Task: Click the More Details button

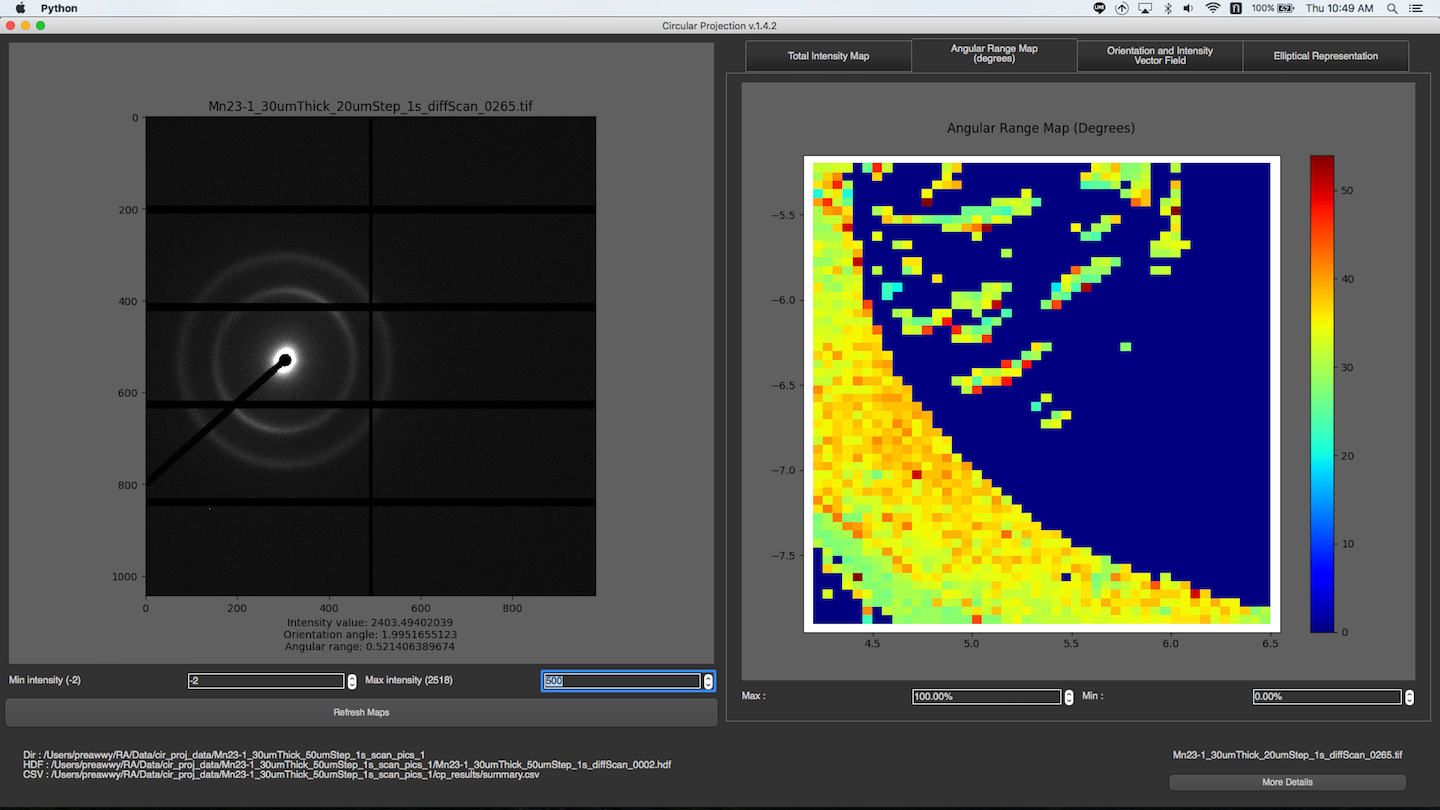Action: point(1287,782)
